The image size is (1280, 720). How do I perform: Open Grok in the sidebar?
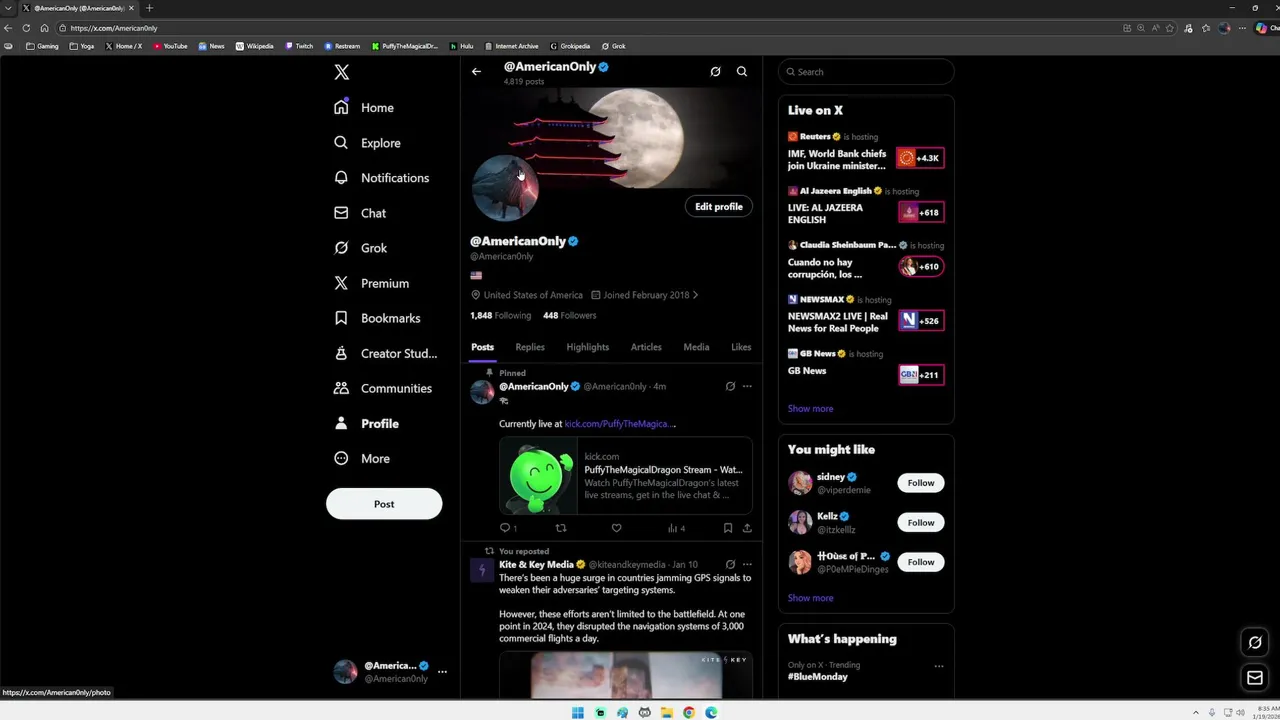pos(360,248)
